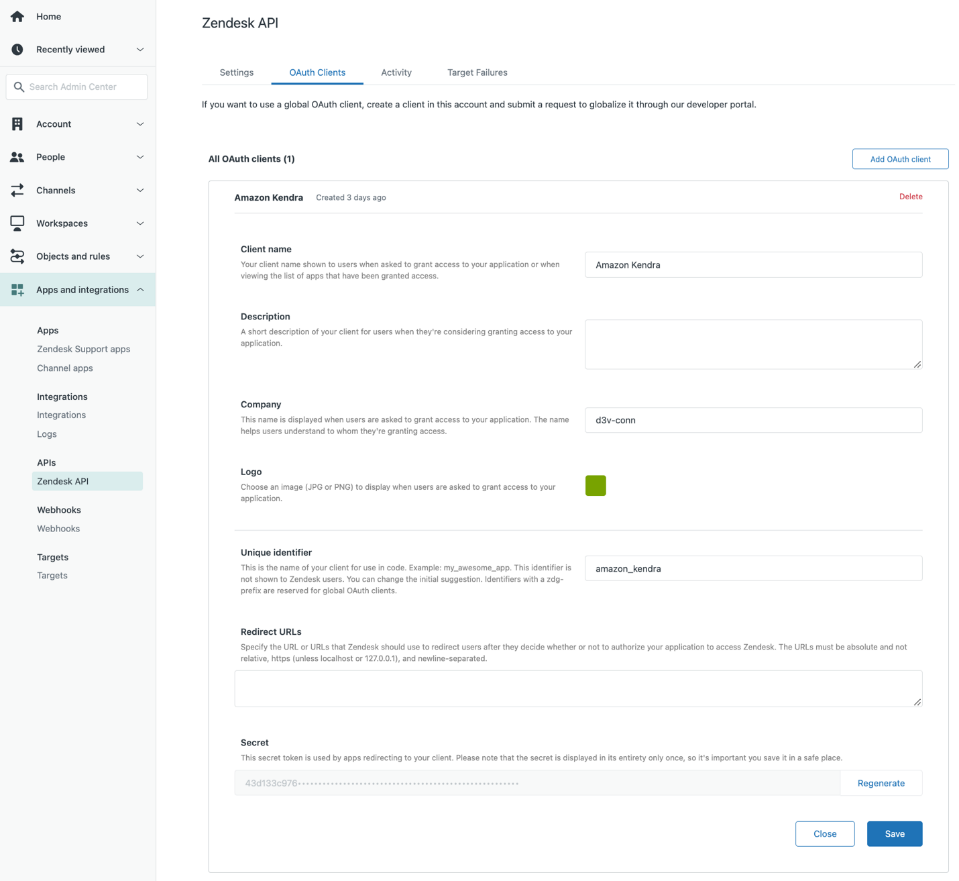Click the Description text area
The width and height of the screenshot is (959, 881).
[x=754, y=344]
